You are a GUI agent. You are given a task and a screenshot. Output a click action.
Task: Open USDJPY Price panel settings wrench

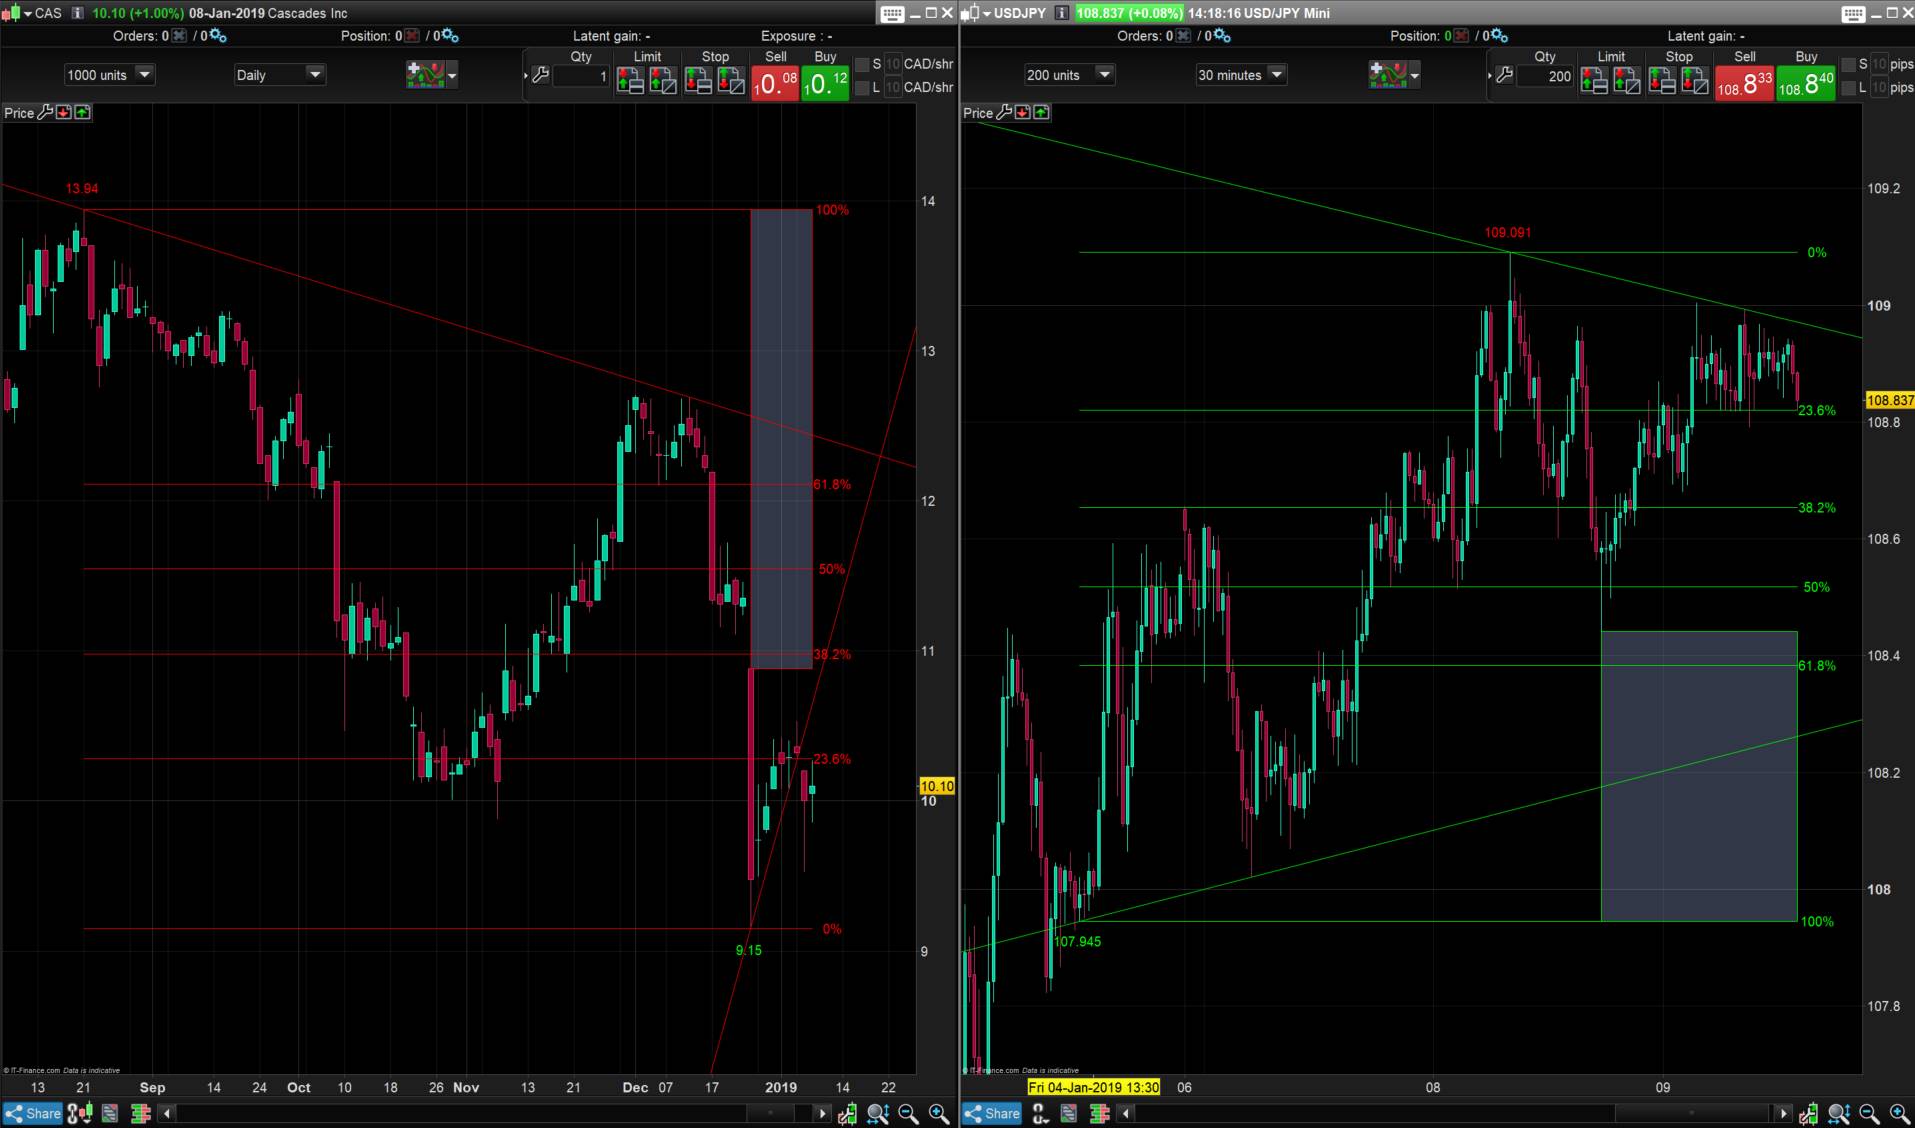tap(1004, 113)
